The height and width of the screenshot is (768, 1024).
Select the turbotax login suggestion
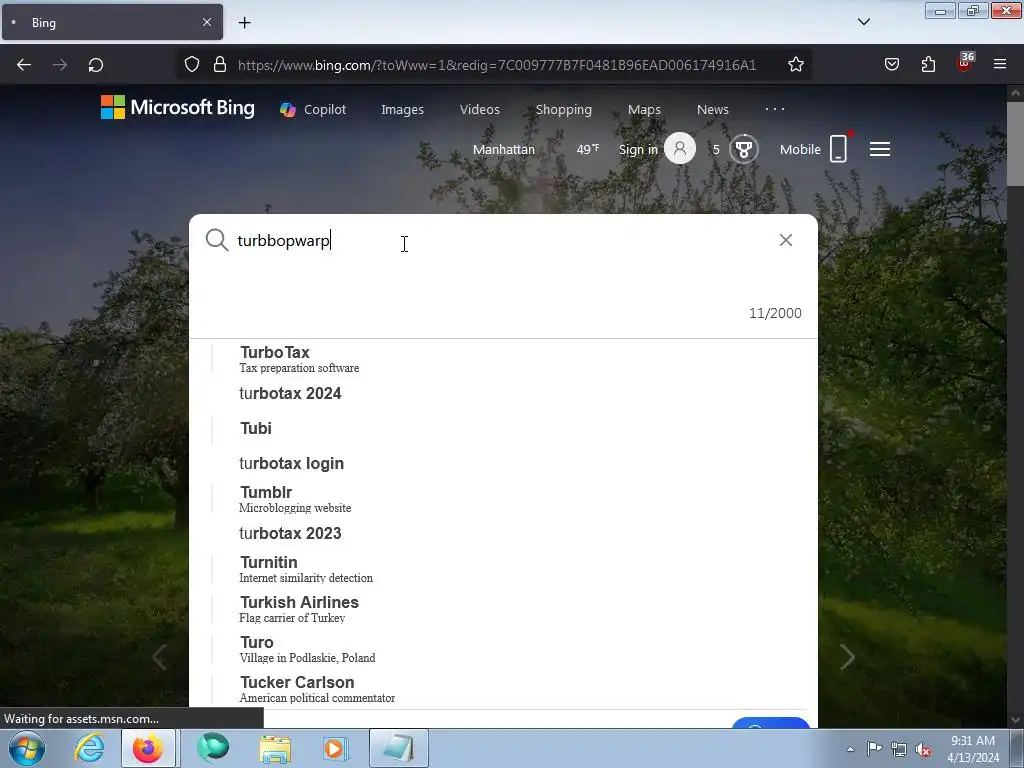tap(503, 463)
